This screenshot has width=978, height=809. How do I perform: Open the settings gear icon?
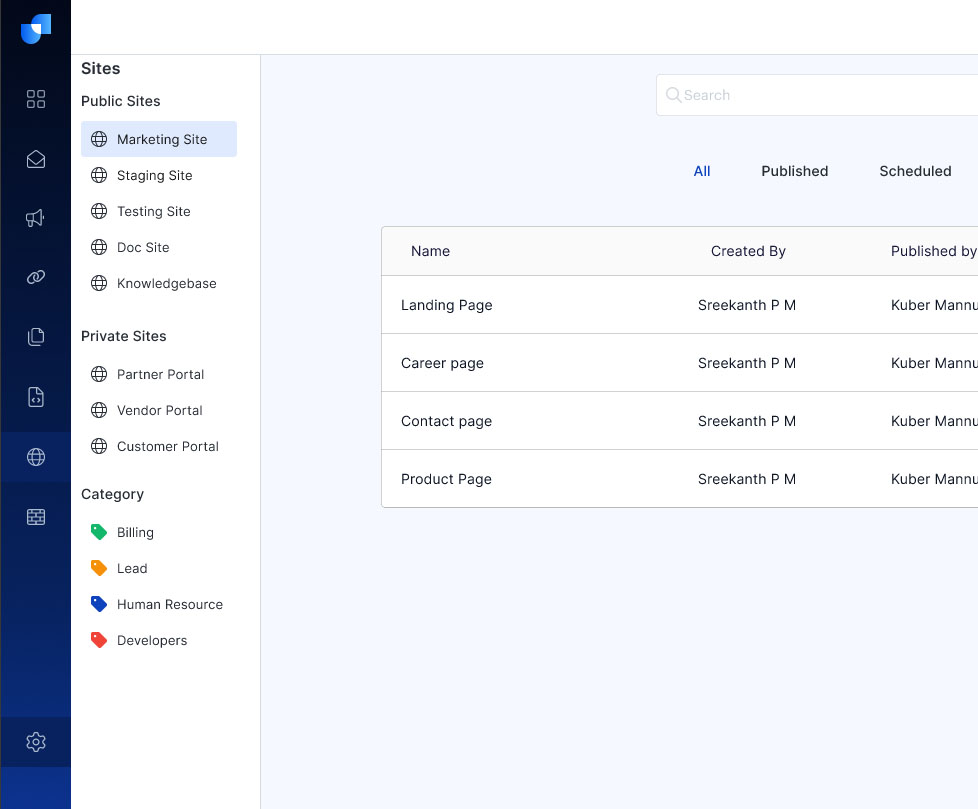[36, 742]
